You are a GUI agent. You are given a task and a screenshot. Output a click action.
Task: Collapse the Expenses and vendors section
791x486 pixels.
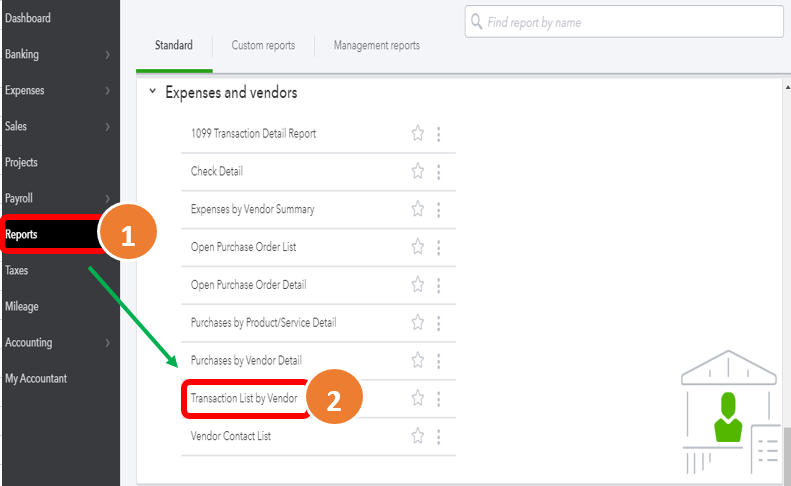(152, 92)
